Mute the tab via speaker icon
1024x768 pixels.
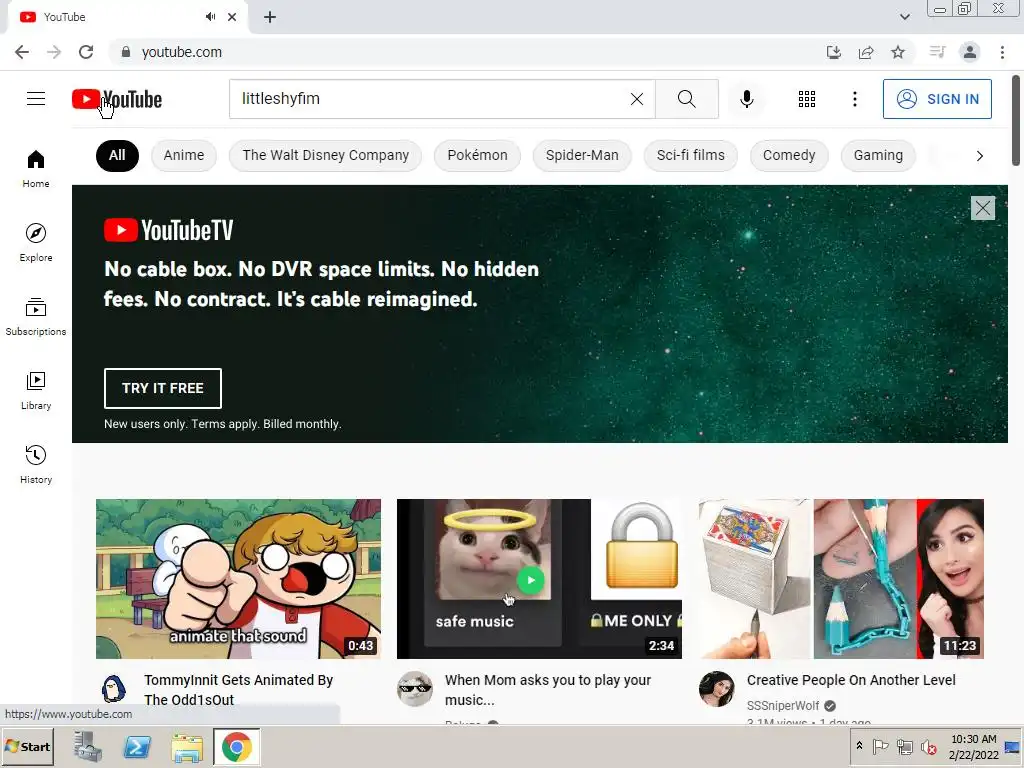210,17
